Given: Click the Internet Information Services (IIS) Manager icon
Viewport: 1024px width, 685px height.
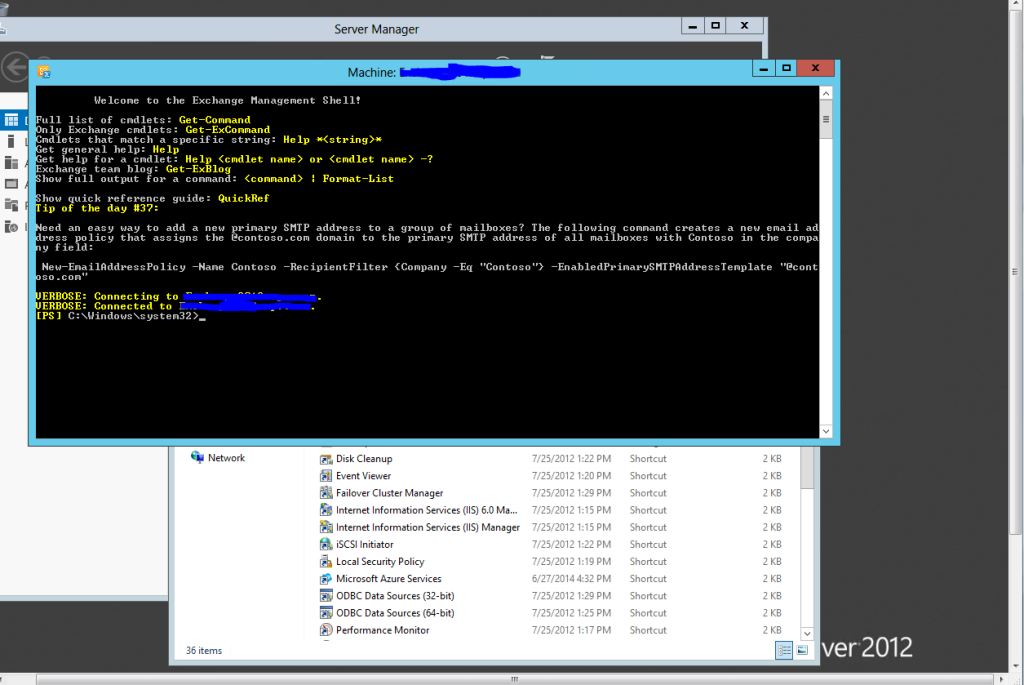Looking at the screenshot, I should 326,527.
